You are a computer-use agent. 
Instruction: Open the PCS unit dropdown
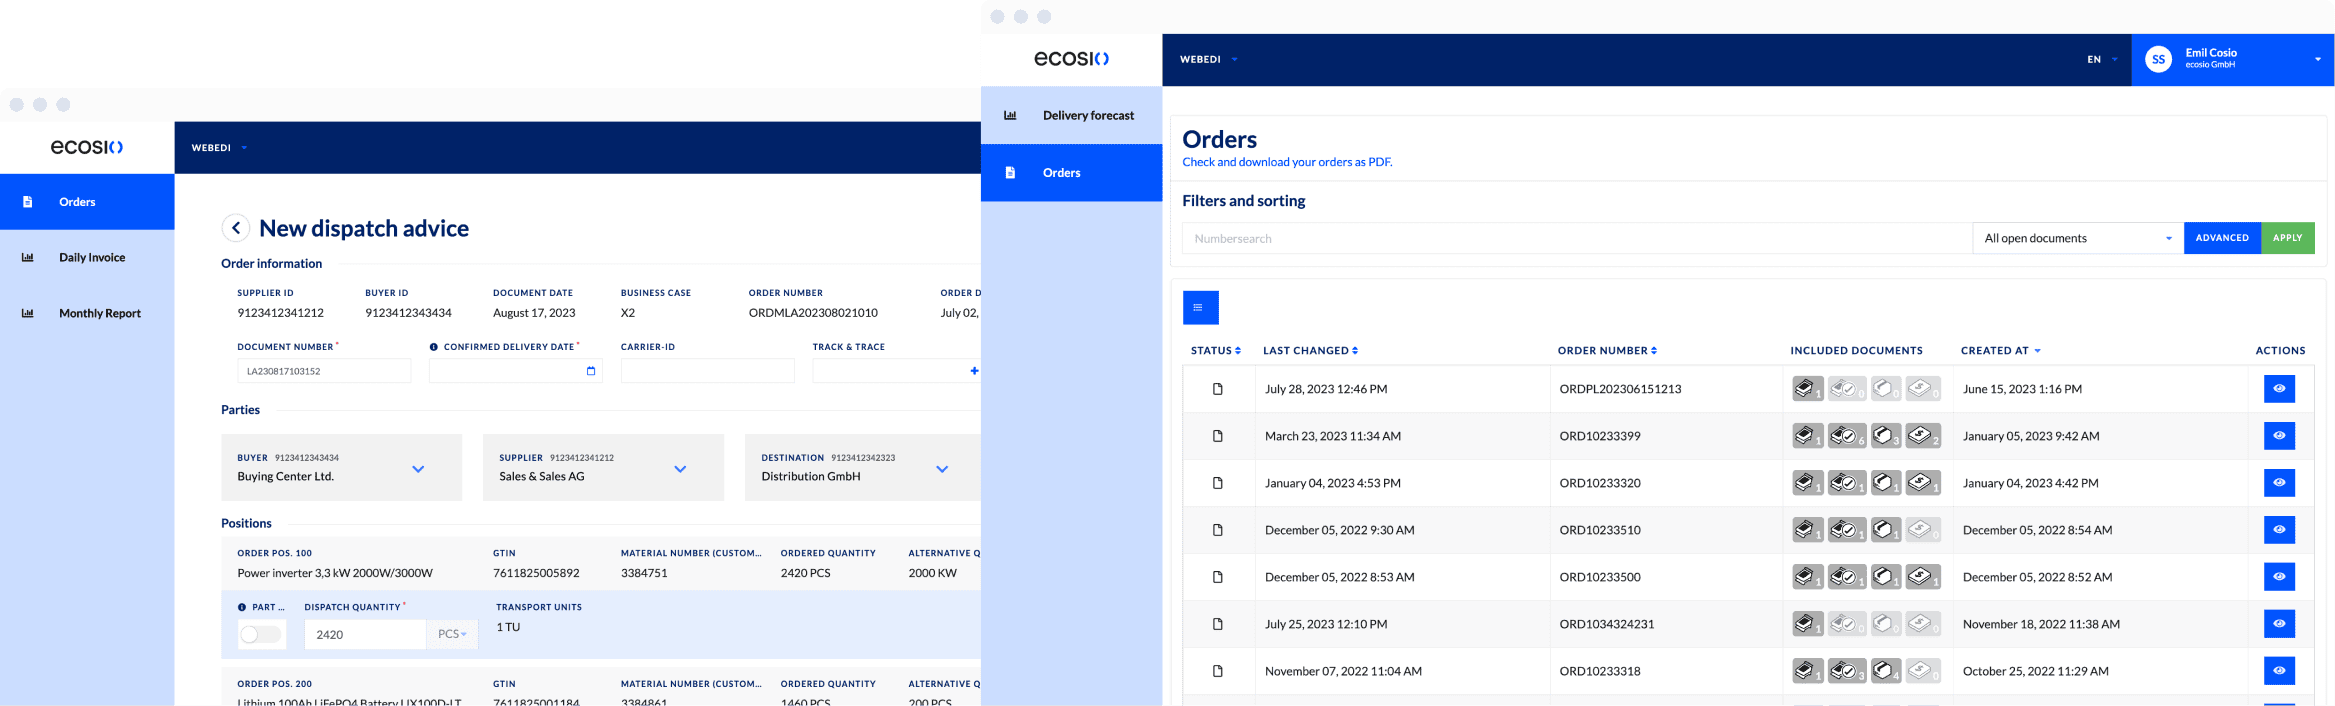click(452, 635)
